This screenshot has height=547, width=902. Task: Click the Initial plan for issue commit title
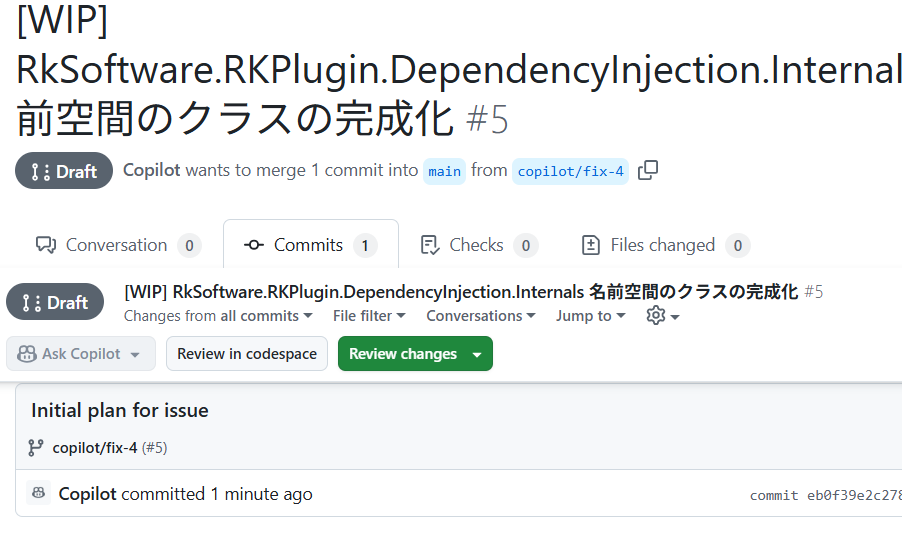point(120,410)
